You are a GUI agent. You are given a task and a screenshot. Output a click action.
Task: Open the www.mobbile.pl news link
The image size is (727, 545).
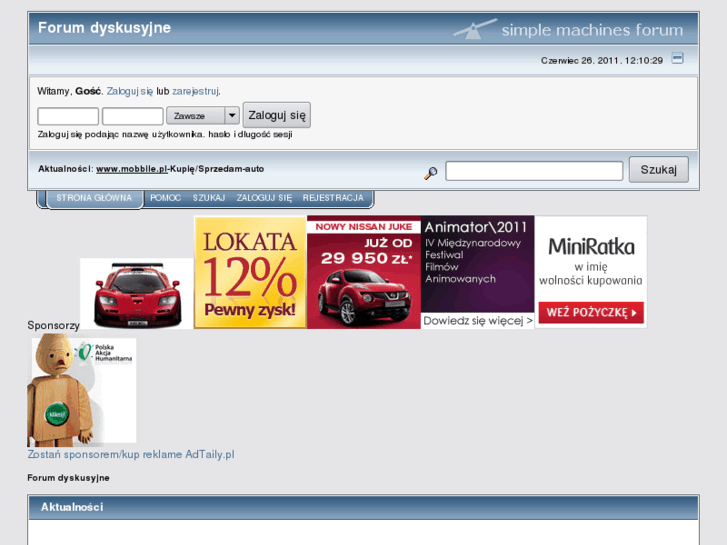[132, 169]
